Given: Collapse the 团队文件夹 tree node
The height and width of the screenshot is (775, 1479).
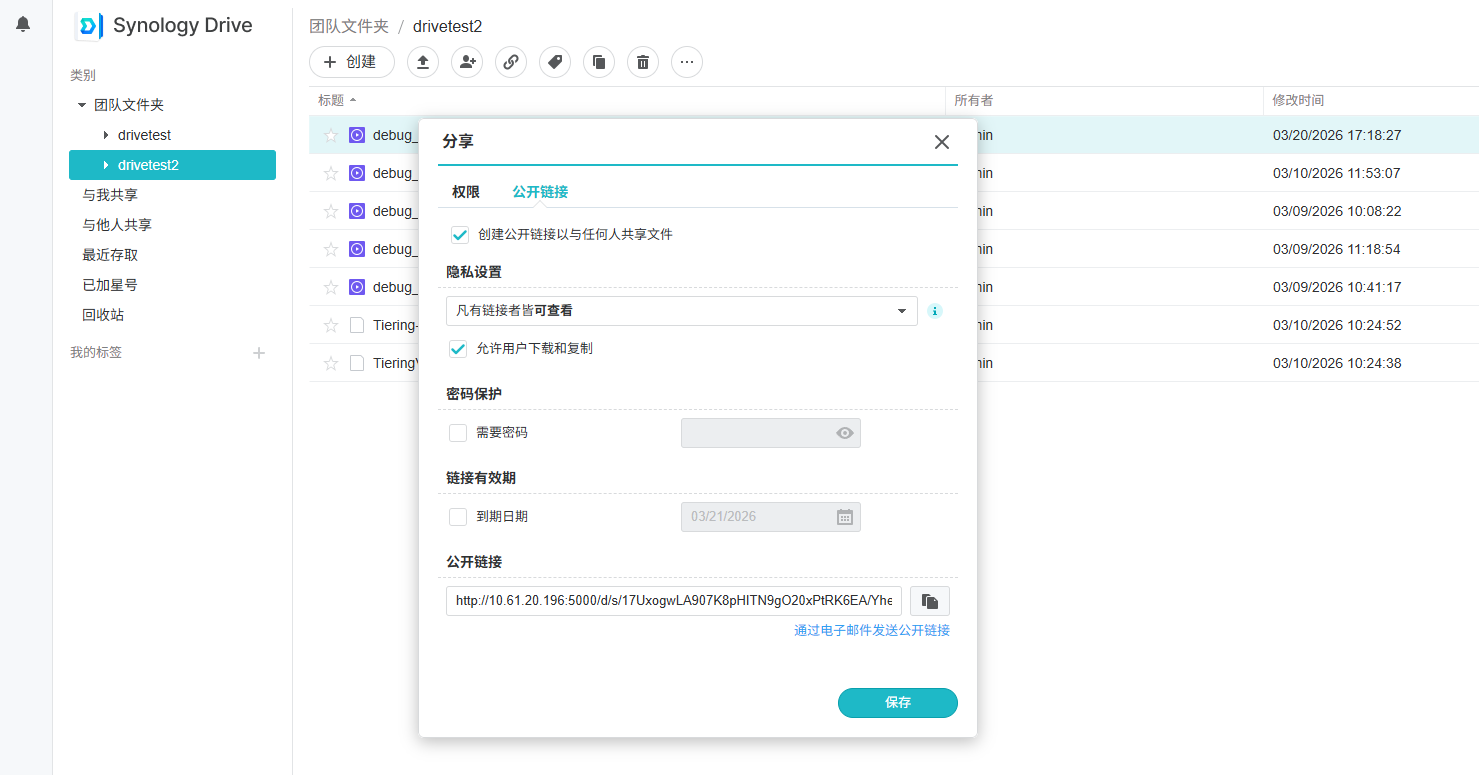Looking at the screenshot, I should [x=82, y=105].
